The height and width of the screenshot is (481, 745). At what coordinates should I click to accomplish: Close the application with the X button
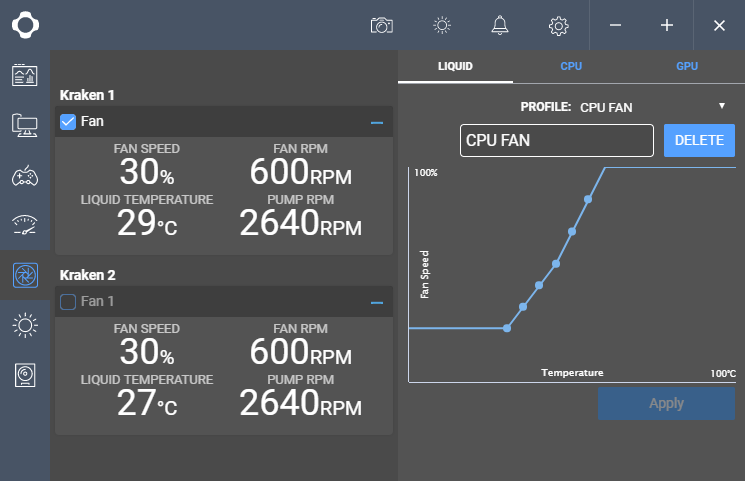tap(719, 25)
